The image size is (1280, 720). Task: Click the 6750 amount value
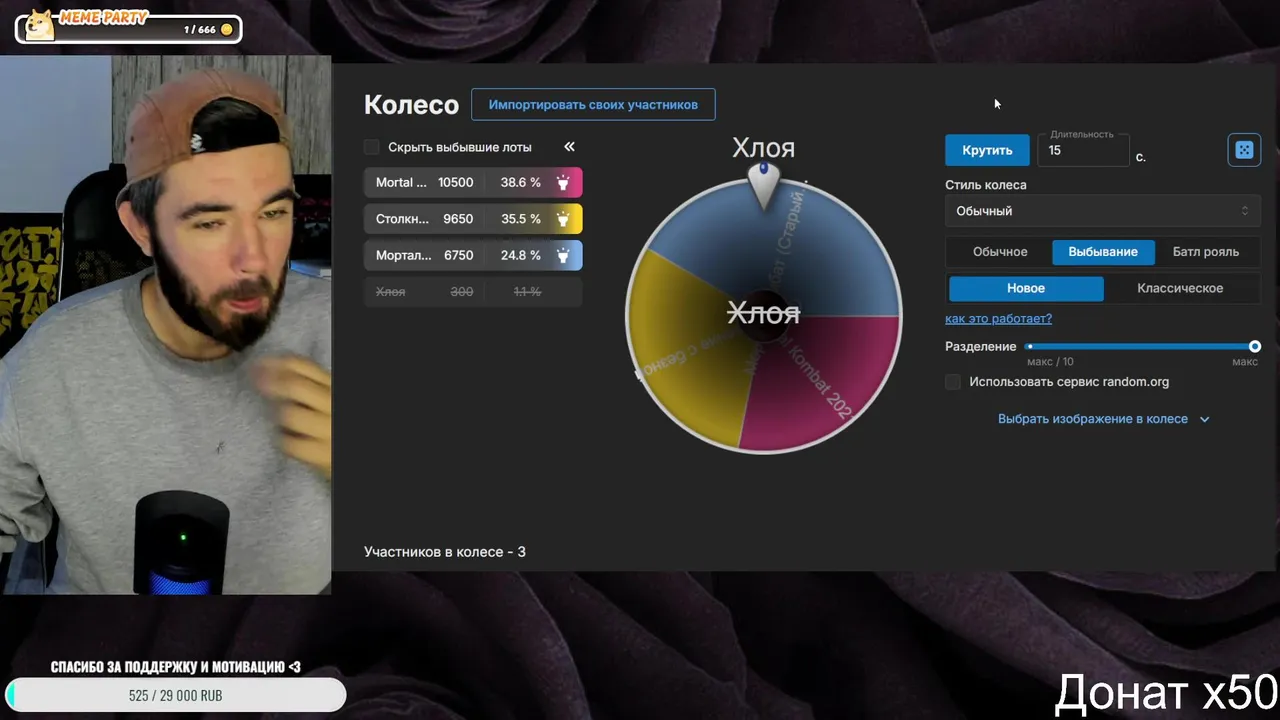pos(458,255)
